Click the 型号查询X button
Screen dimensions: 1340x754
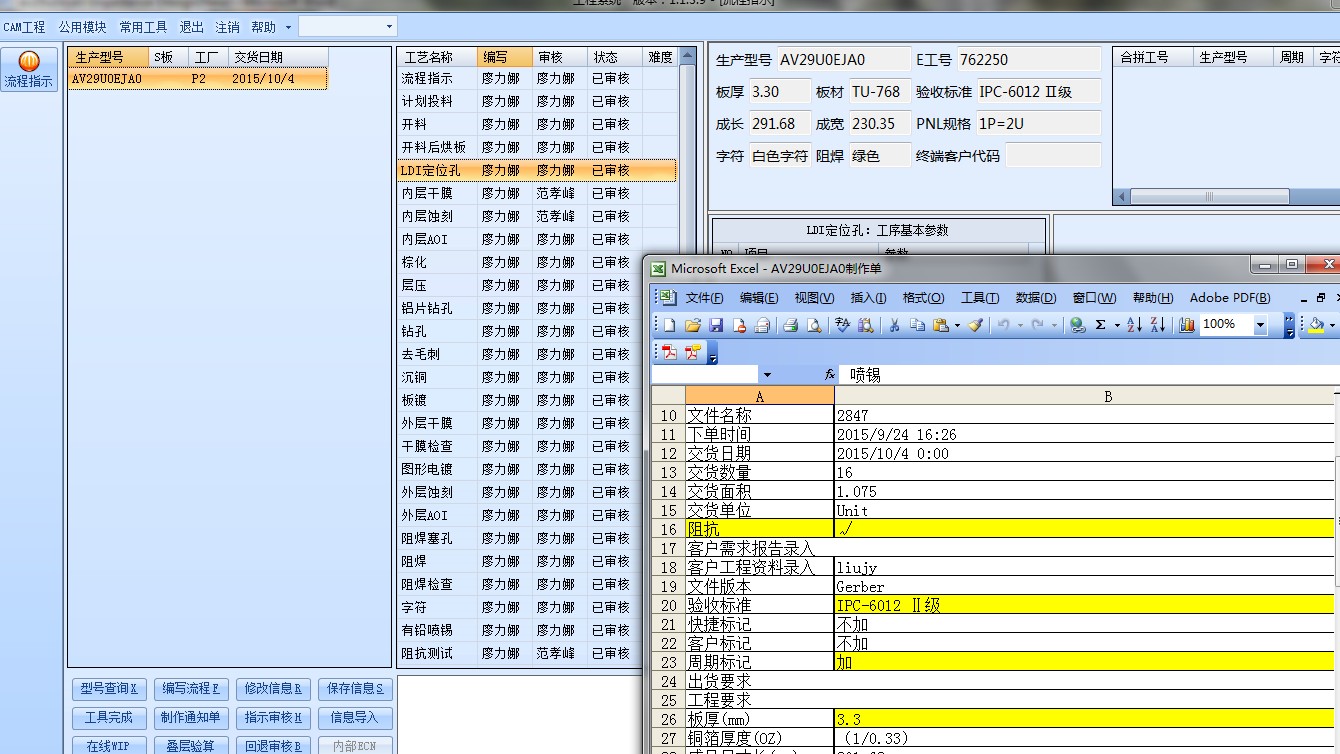[110, 689]
